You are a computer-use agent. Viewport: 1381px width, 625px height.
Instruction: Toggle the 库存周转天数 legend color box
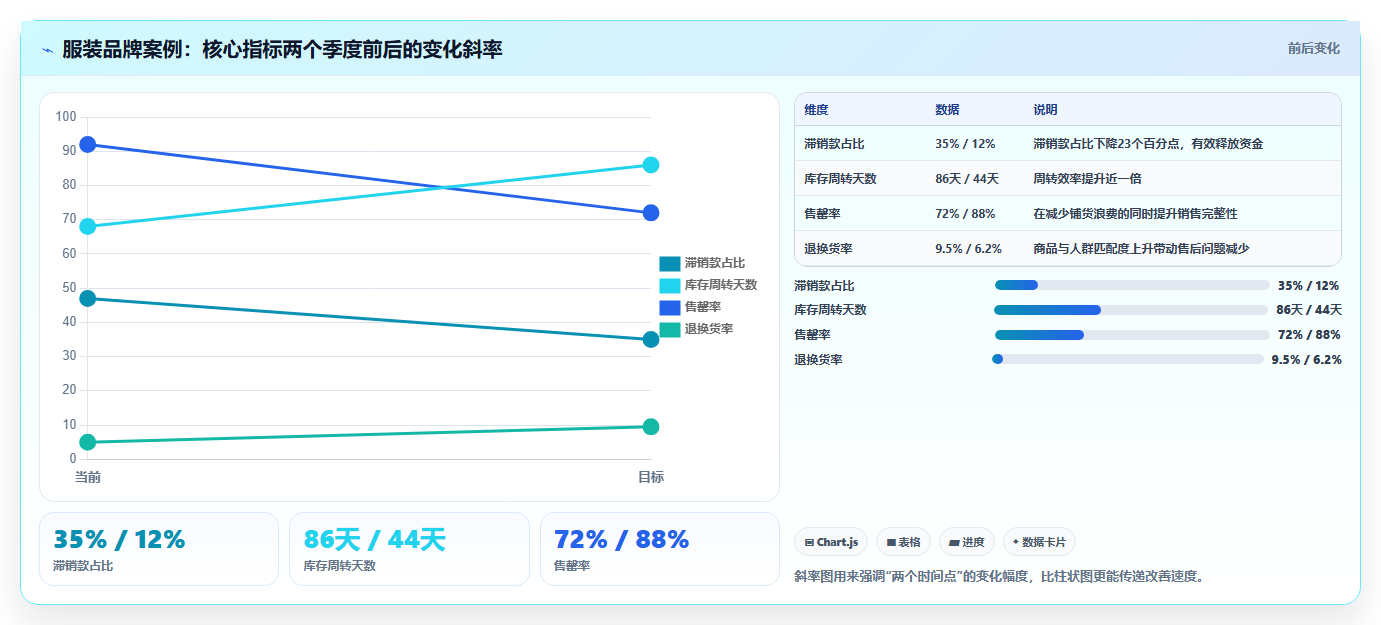[x=670, y=285]
